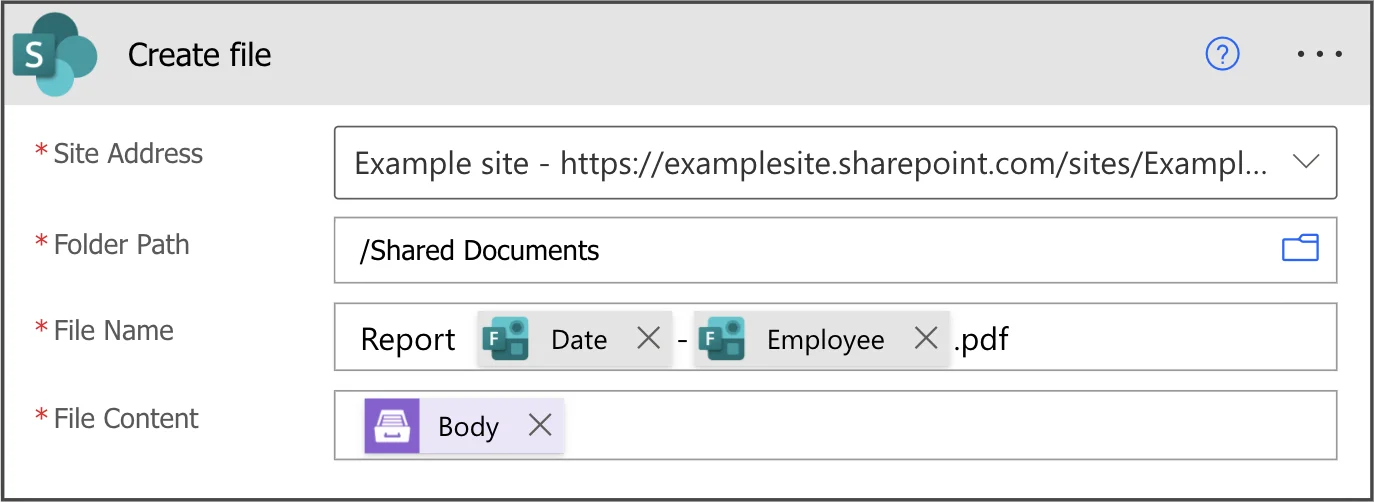
Task: Click the Forms icon on Employee token
Action: [x=722, y=339]
